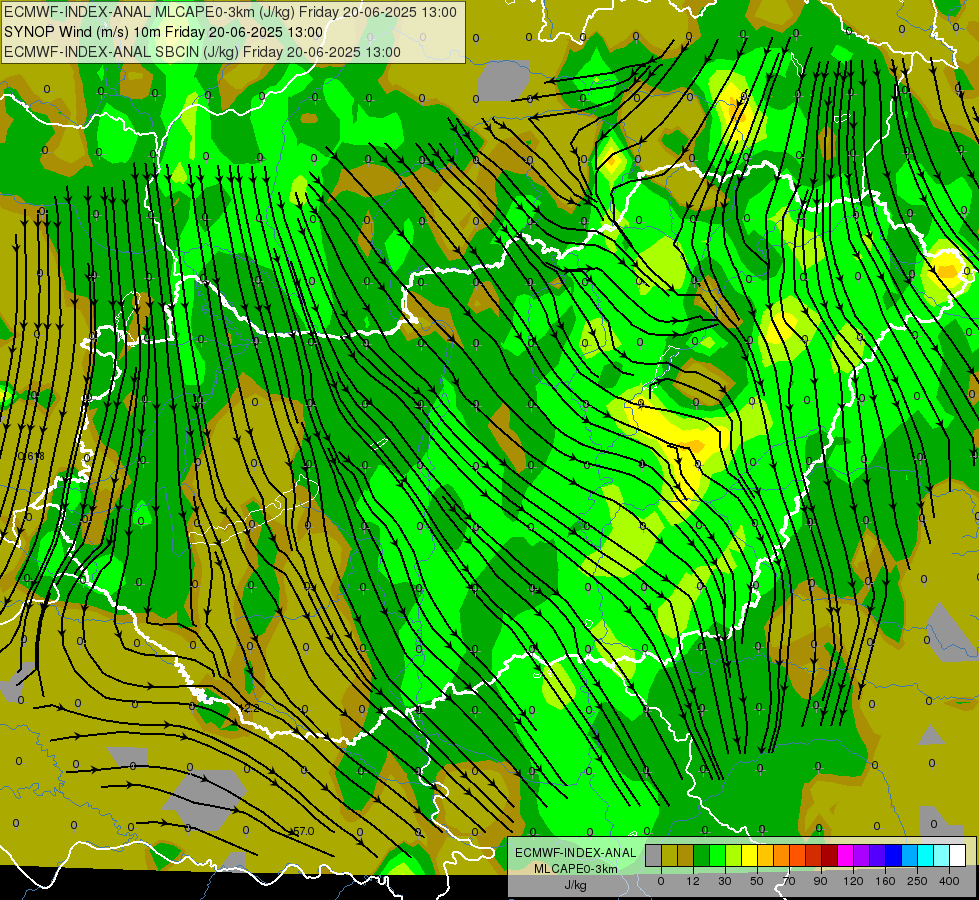
Task: Click the brightest cyan legend swatch
Action: tap(926, 855)
